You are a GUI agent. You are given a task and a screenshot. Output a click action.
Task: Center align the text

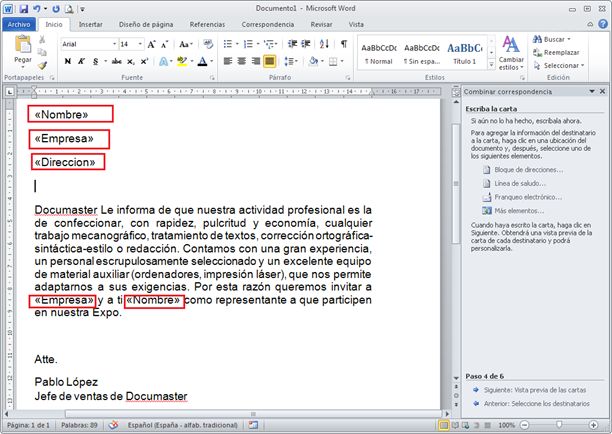242,61
